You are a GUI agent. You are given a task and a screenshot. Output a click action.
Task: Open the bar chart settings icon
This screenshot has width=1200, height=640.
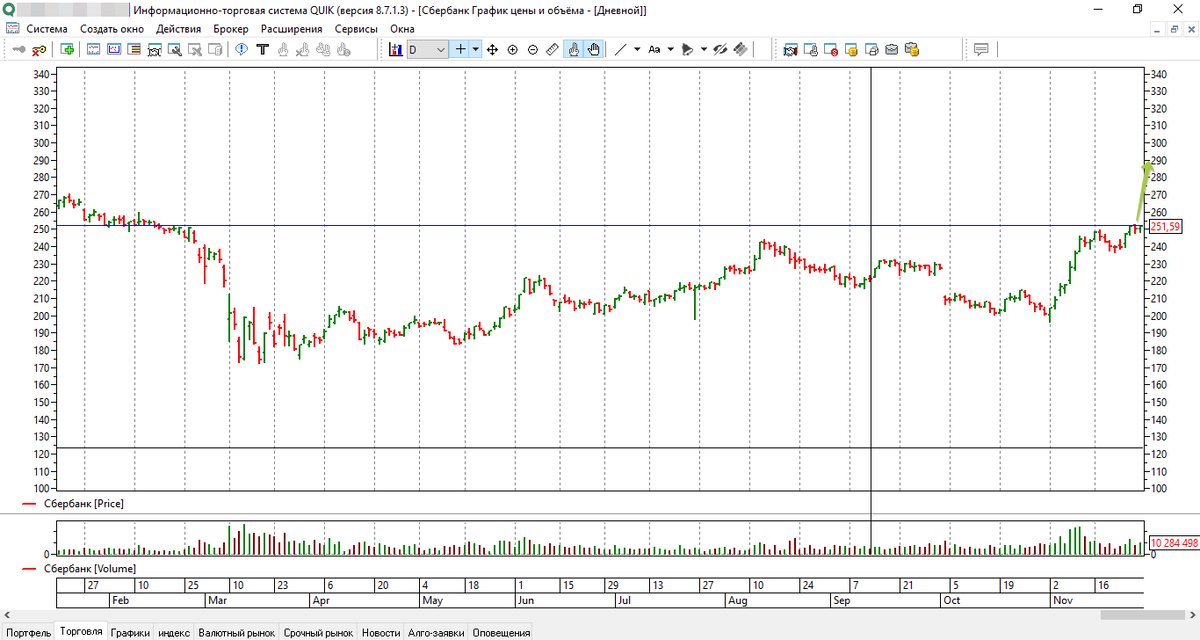(396, 49)
